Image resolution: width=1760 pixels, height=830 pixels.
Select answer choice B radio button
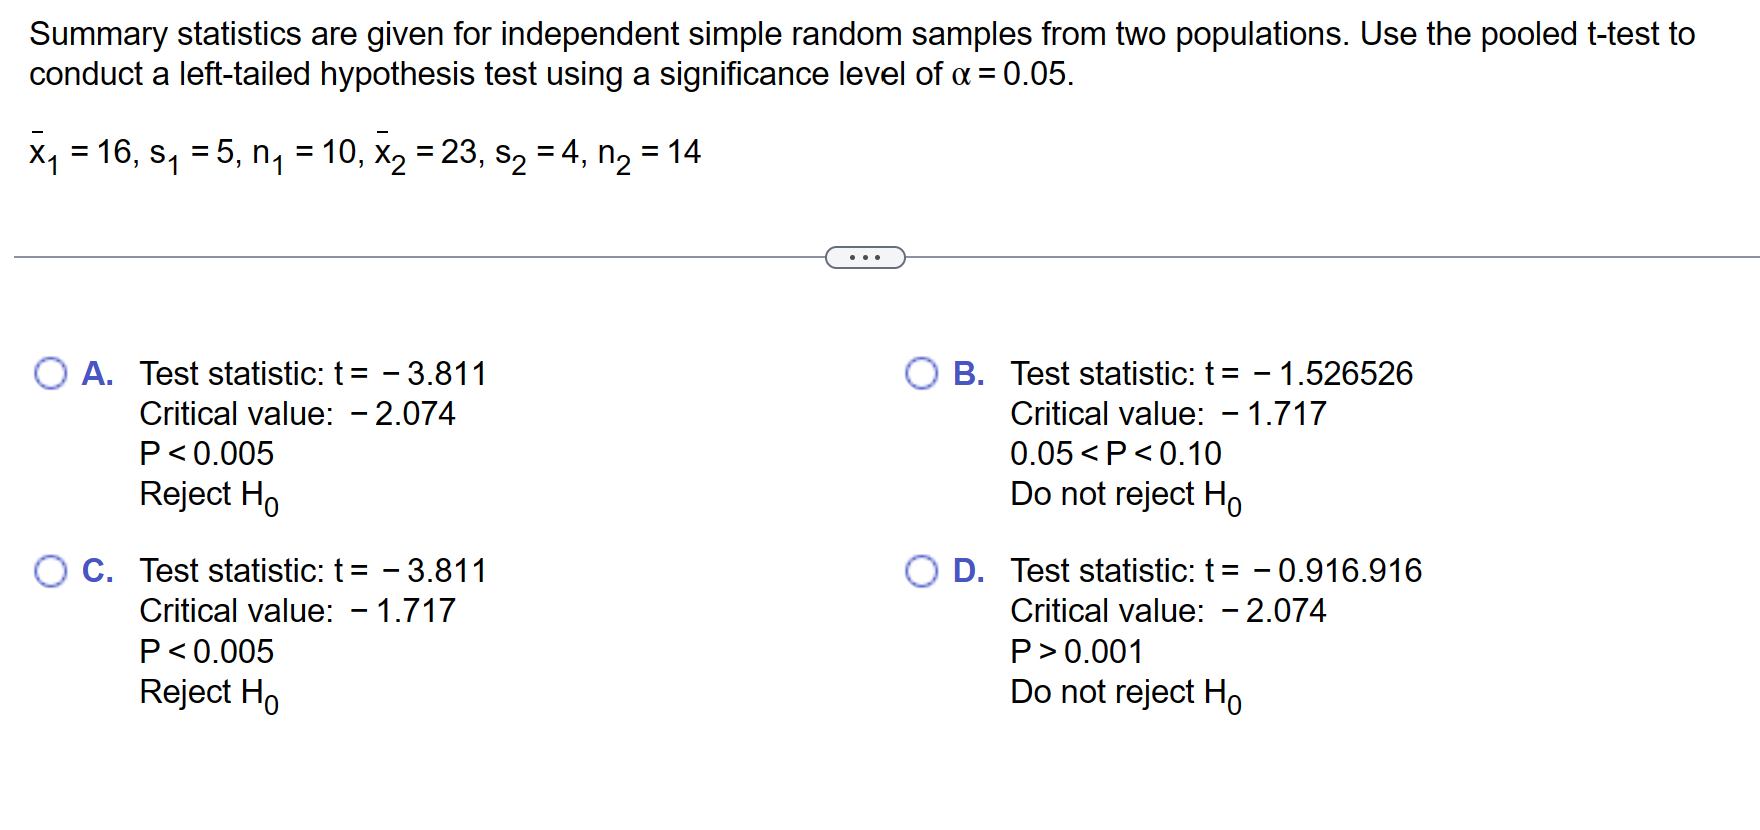(x=921, y=374)
